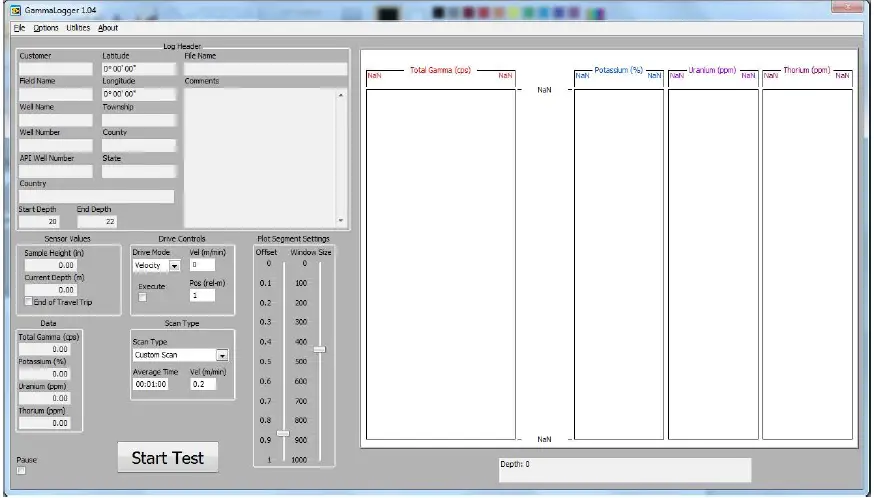Click the Window Size 500 tick label

point(301,361)
